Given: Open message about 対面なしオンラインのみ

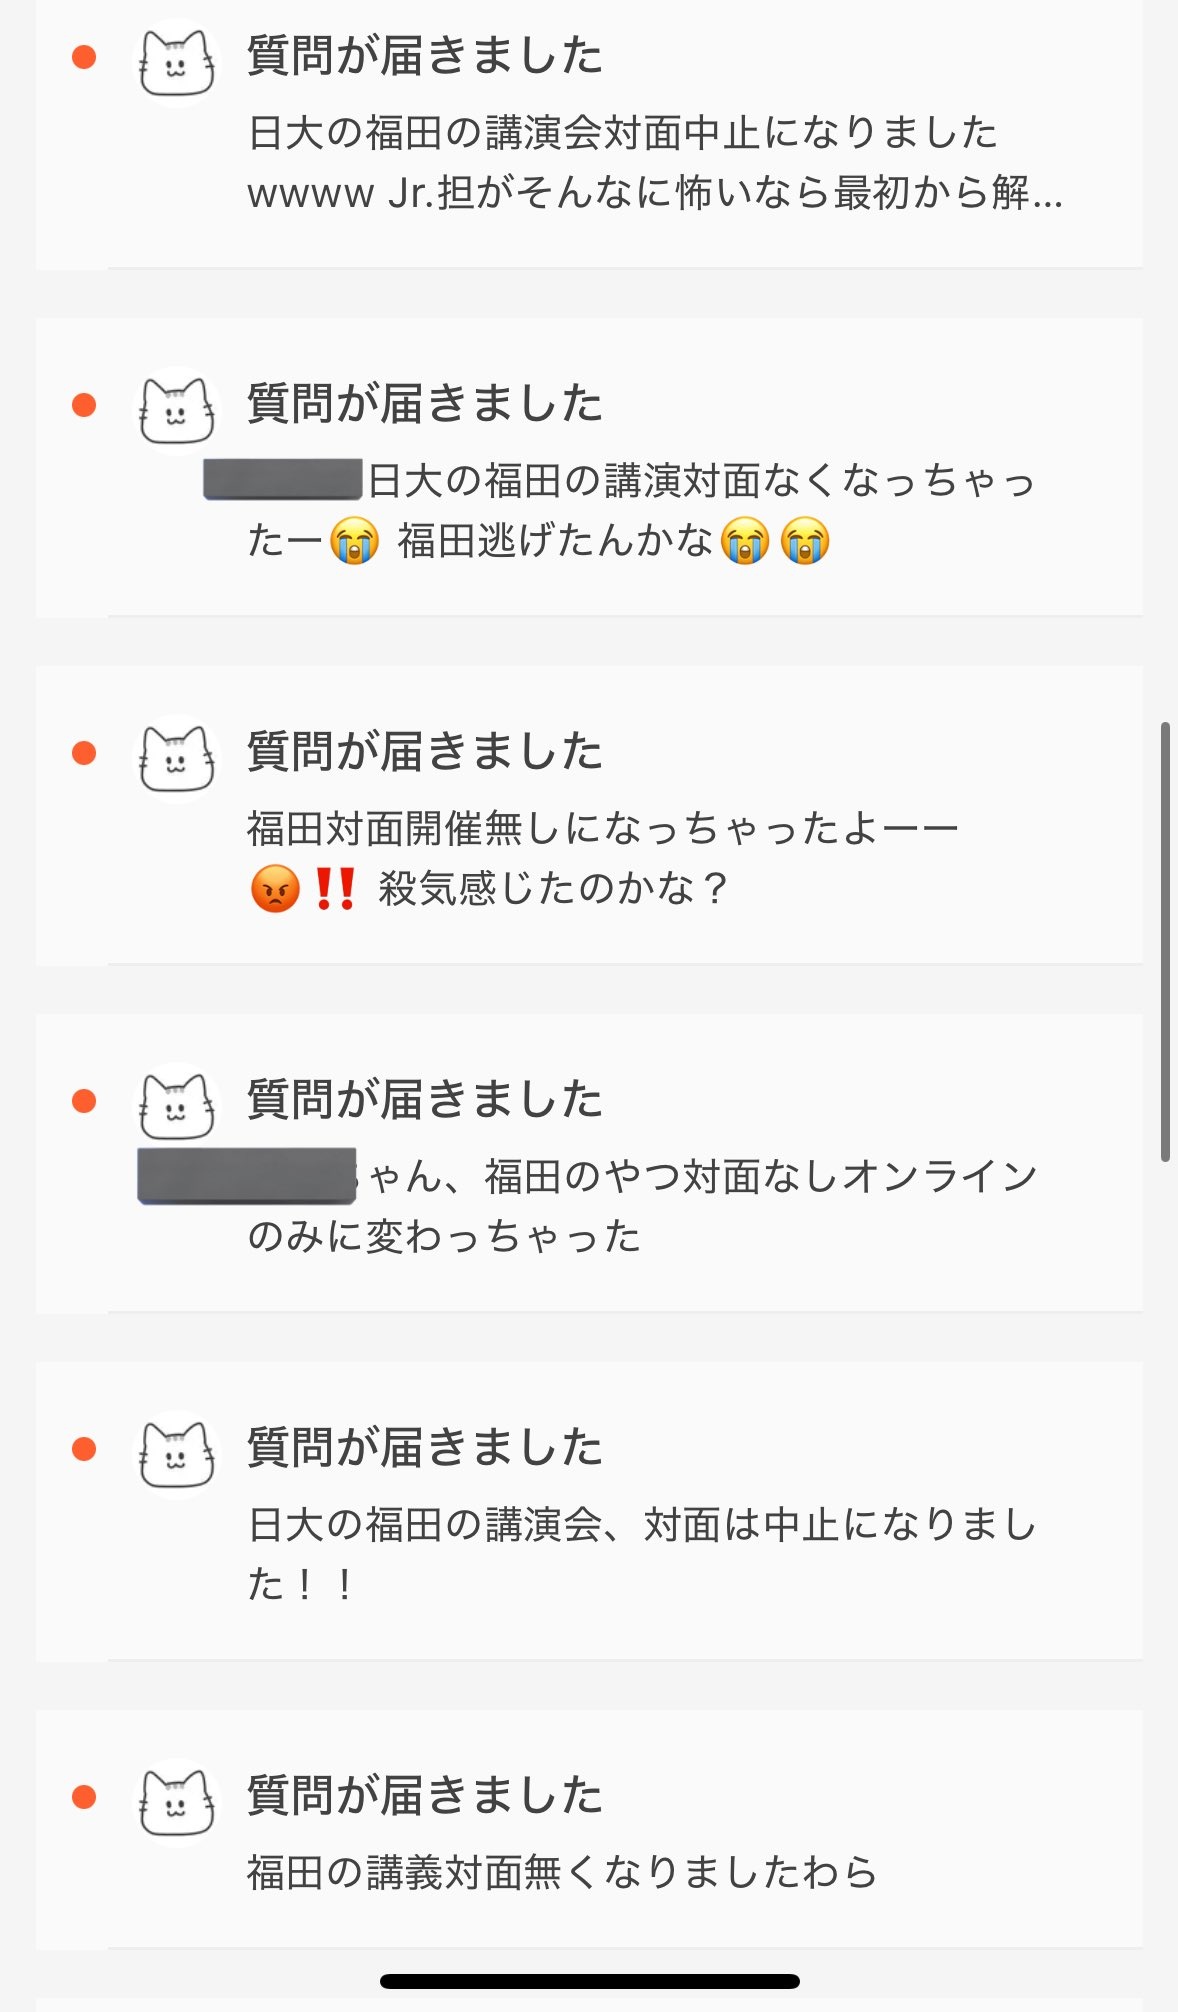Looking at the screenshot, I should point(588,1206).
